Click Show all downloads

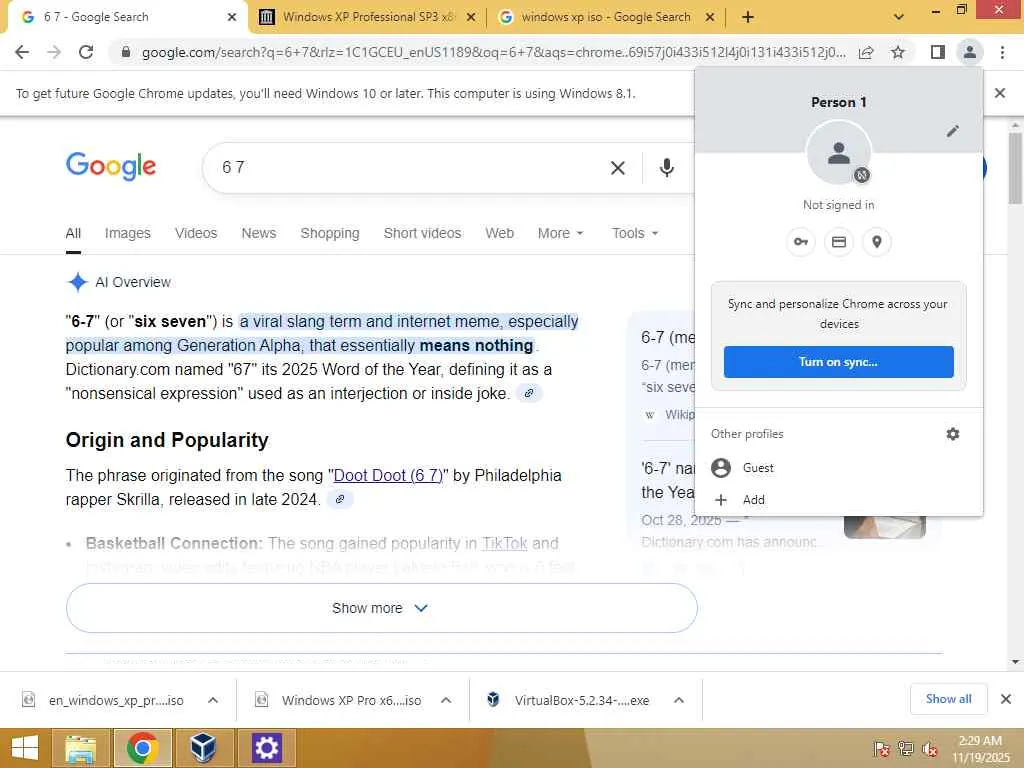pyautogui.click(x=948, y=699)
